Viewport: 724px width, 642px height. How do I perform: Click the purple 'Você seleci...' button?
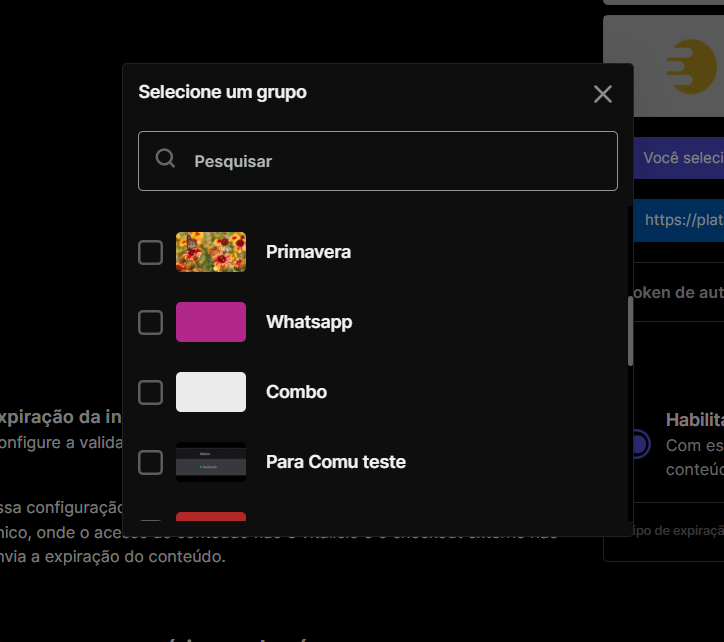[680, 158]
